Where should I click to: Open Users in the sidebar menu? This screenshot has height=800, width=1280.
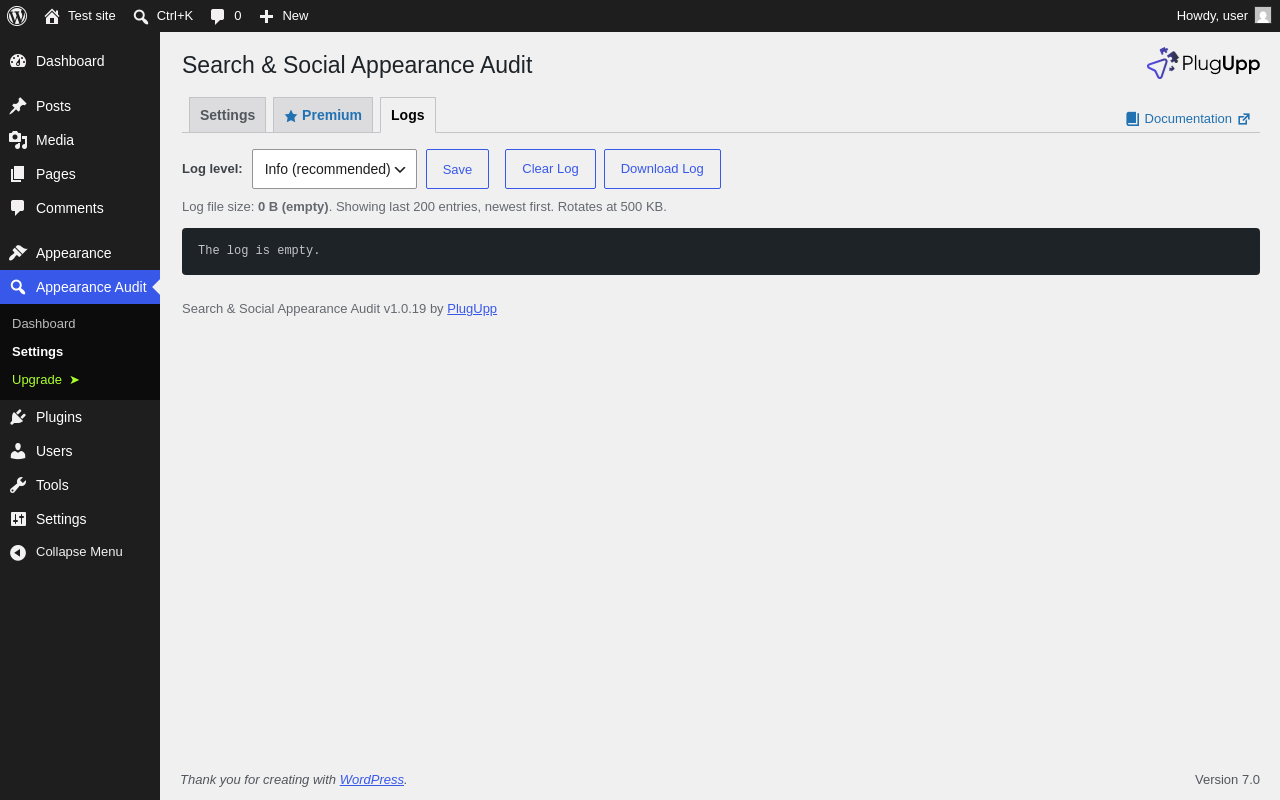point(80,451)
